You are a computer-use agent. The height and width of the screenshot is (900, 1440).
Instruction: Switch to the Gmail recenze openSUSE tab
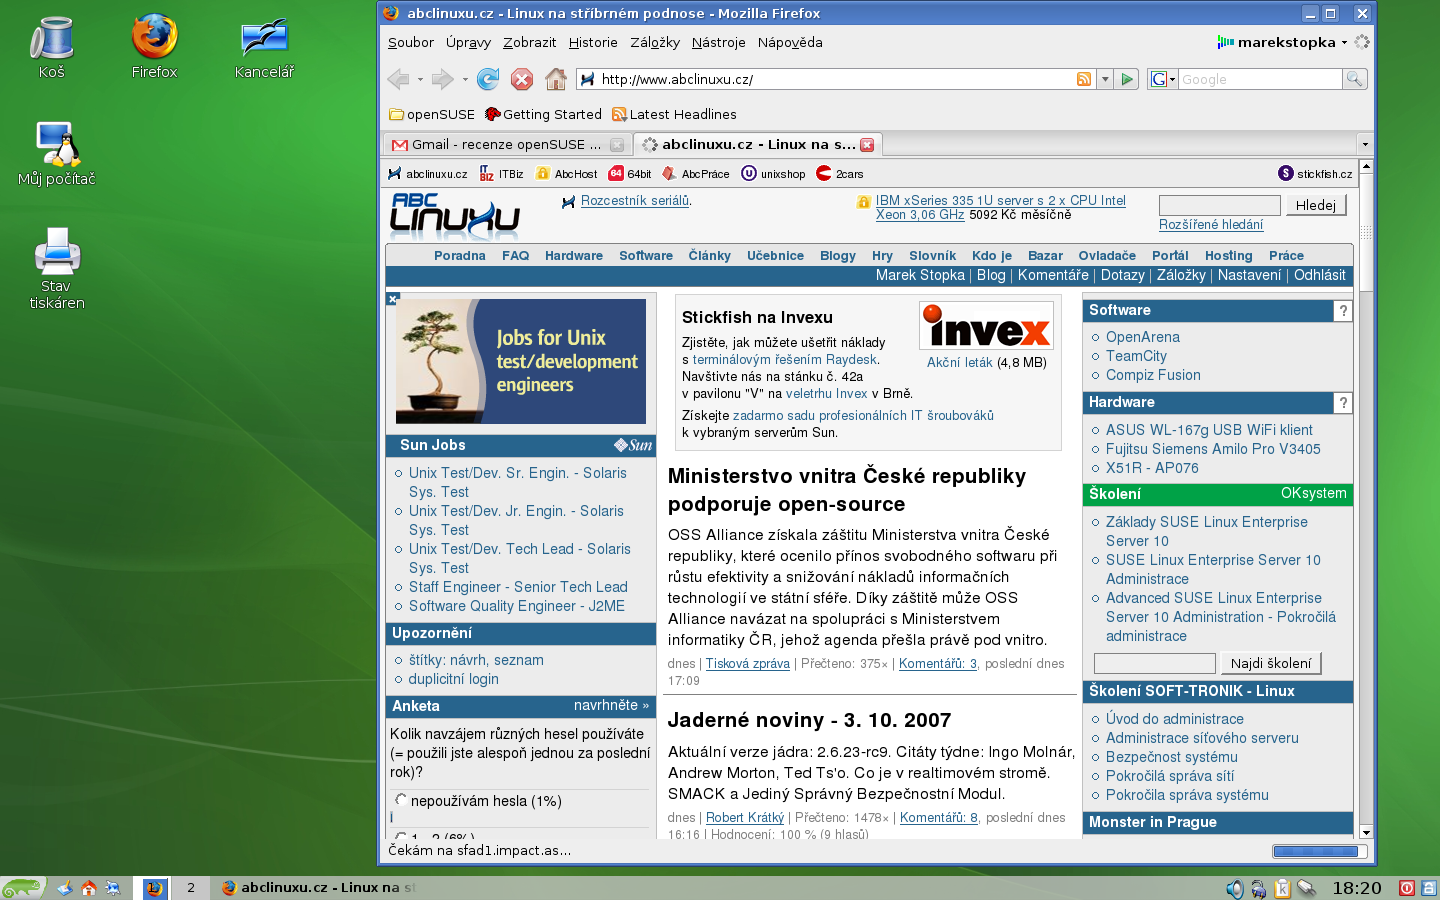pyautogui.click(x=508, y=145)
